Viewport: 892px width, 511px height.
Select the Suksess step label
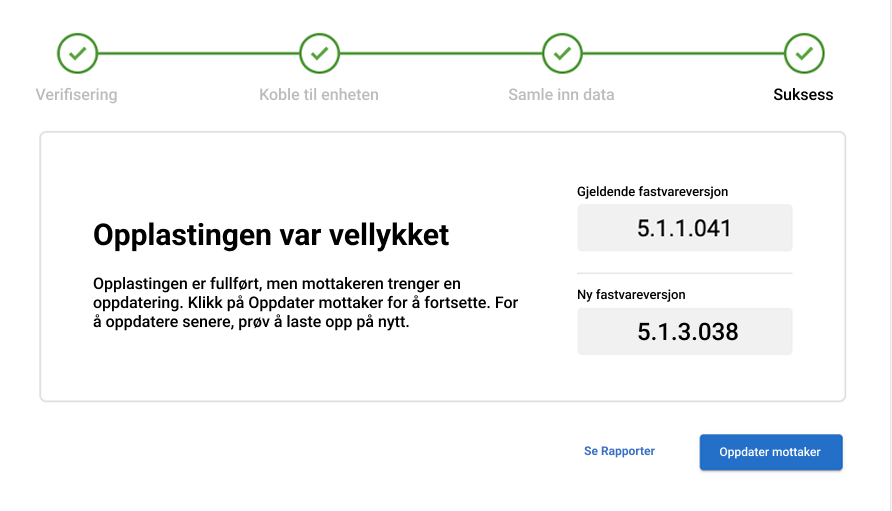tap(803, 95)
